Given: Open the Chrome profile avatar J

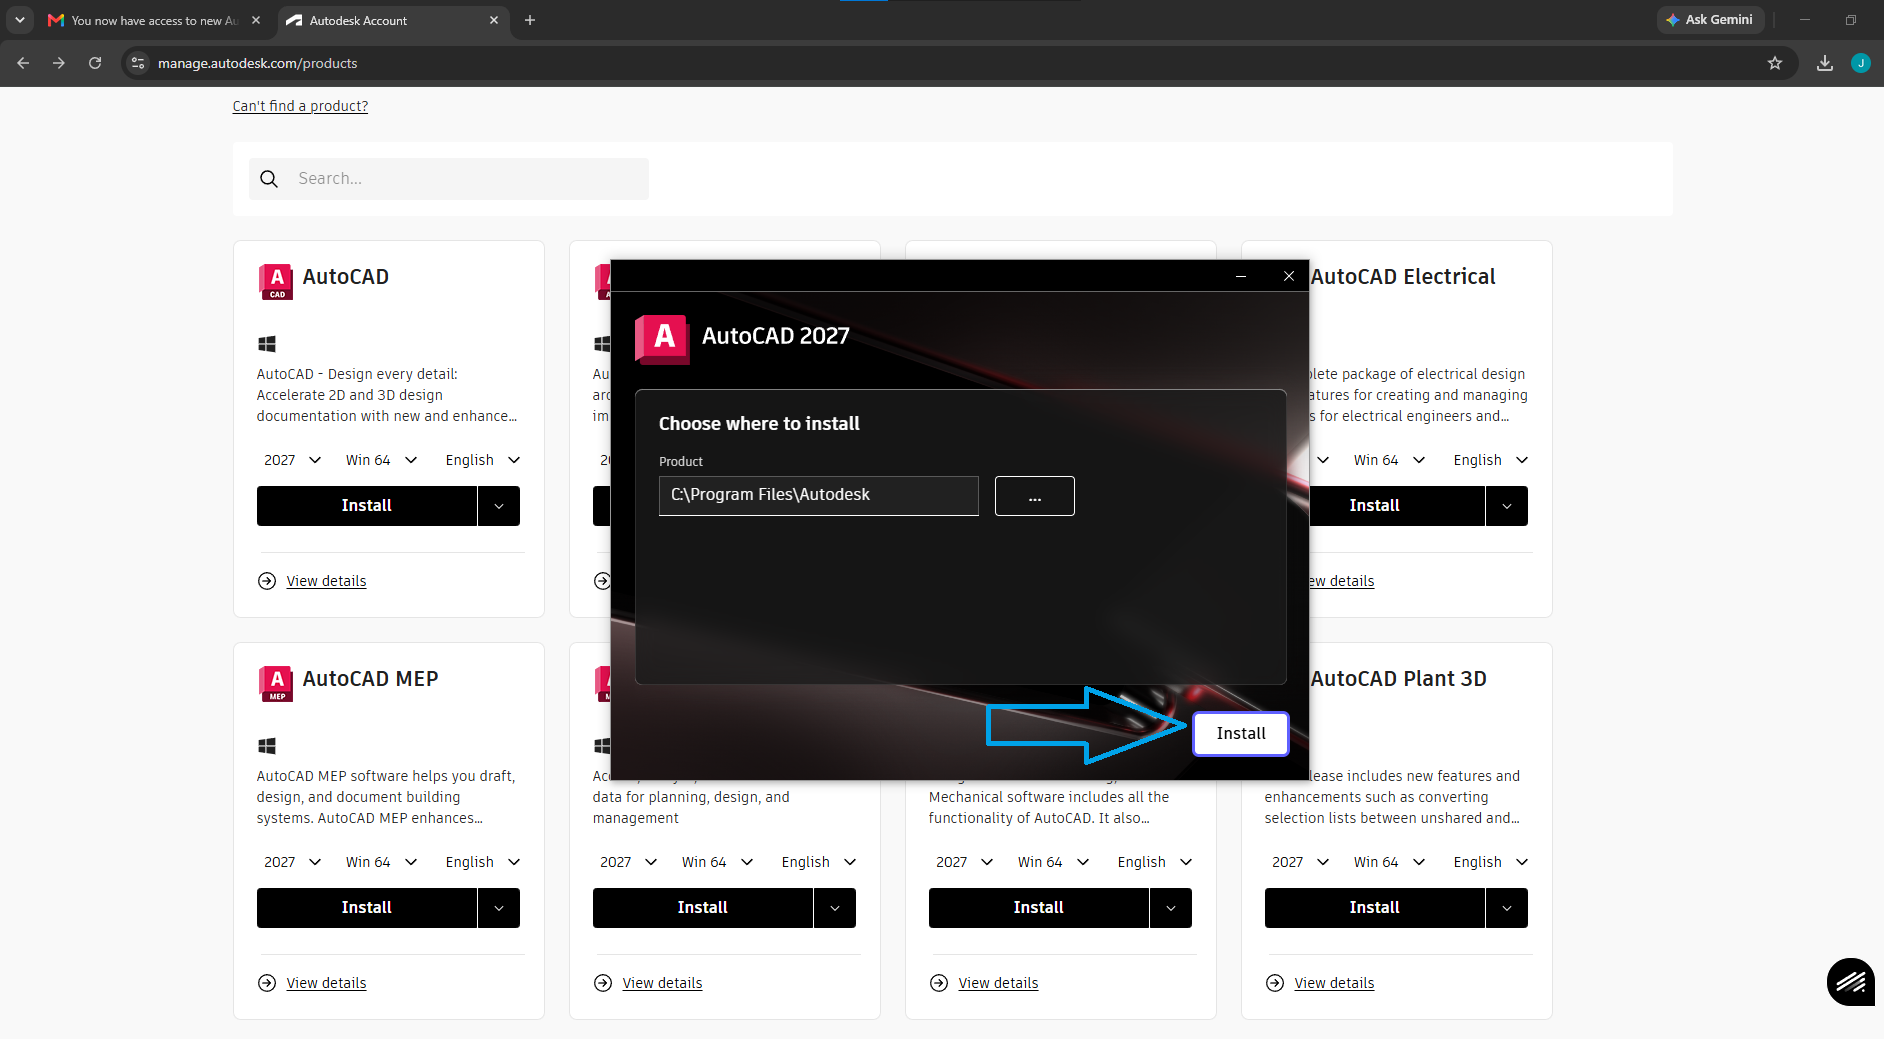Looking at the screenshot, I should pyautogui.click(x=1861, y=63).
